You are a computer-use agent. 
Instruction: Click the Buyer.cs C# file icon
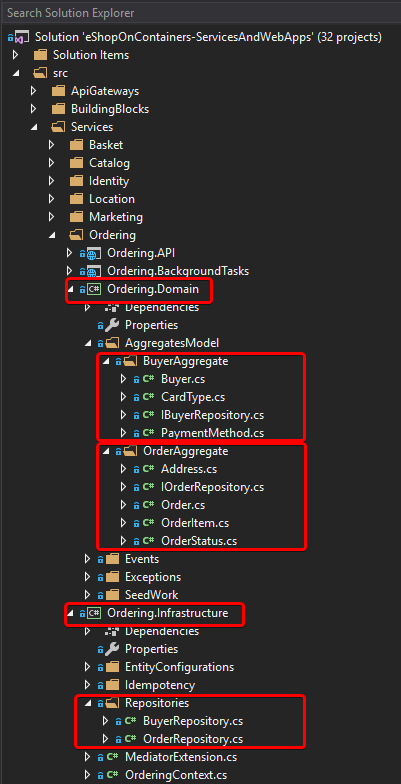[x=148, y=379]
